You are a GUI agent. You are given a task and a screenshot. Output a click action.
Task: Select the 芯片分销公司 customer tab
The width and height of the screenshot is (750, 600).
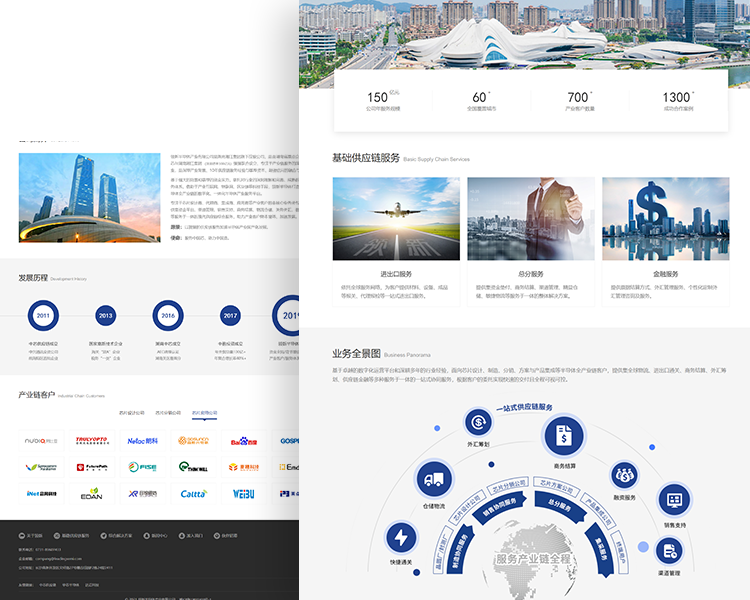(168, 412)
